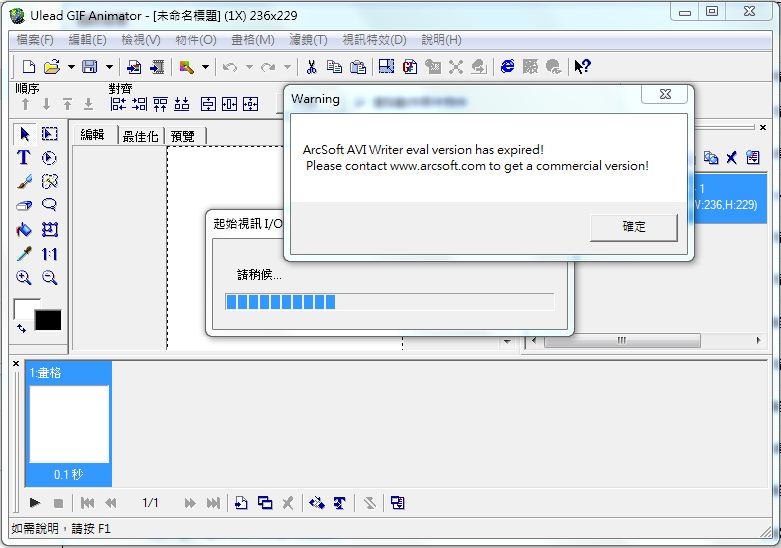Screen dimensions: 781x548
Task: Select the Lasso selection tool
Action: [x=49, y=204]
